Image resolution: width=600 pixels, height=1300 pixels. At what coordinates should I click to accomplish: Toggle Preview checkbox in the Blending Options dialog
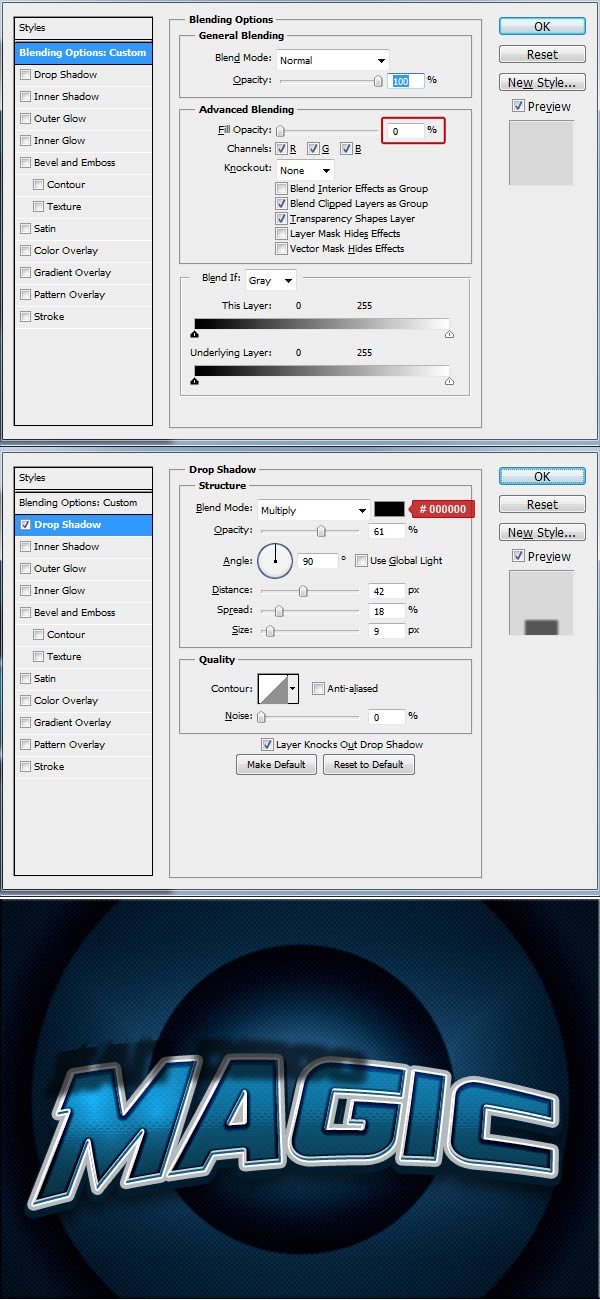(x=517, y=106)
